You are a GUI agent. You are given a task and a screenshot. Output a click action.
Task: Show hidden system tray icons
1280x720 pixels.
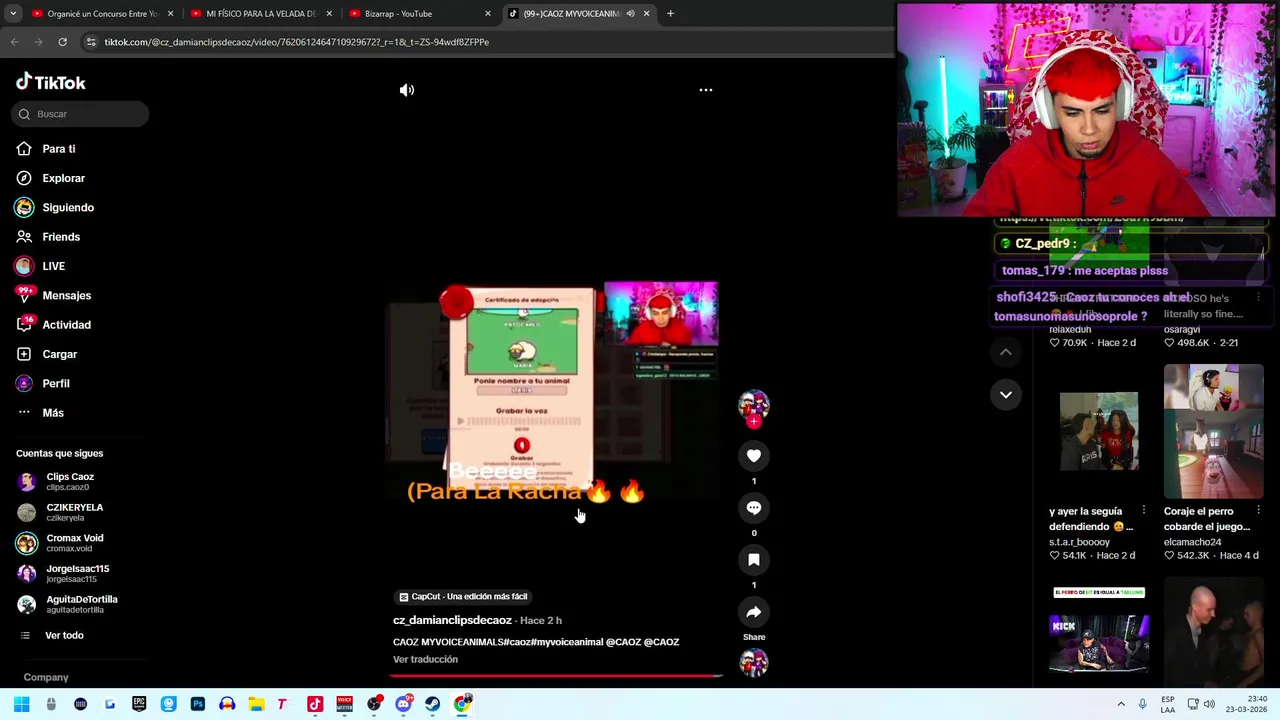(x=1121, y=704)
